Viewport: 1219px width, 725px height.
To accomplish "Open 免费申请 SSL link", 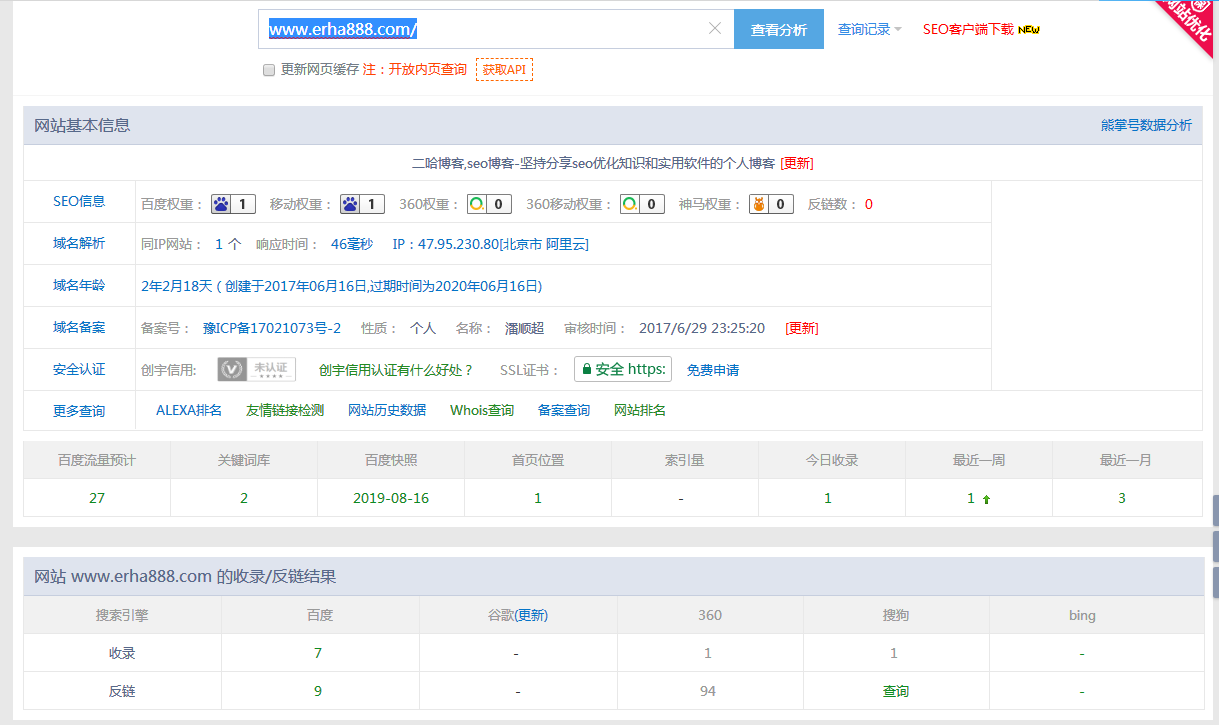I will (x=713, y=370).
